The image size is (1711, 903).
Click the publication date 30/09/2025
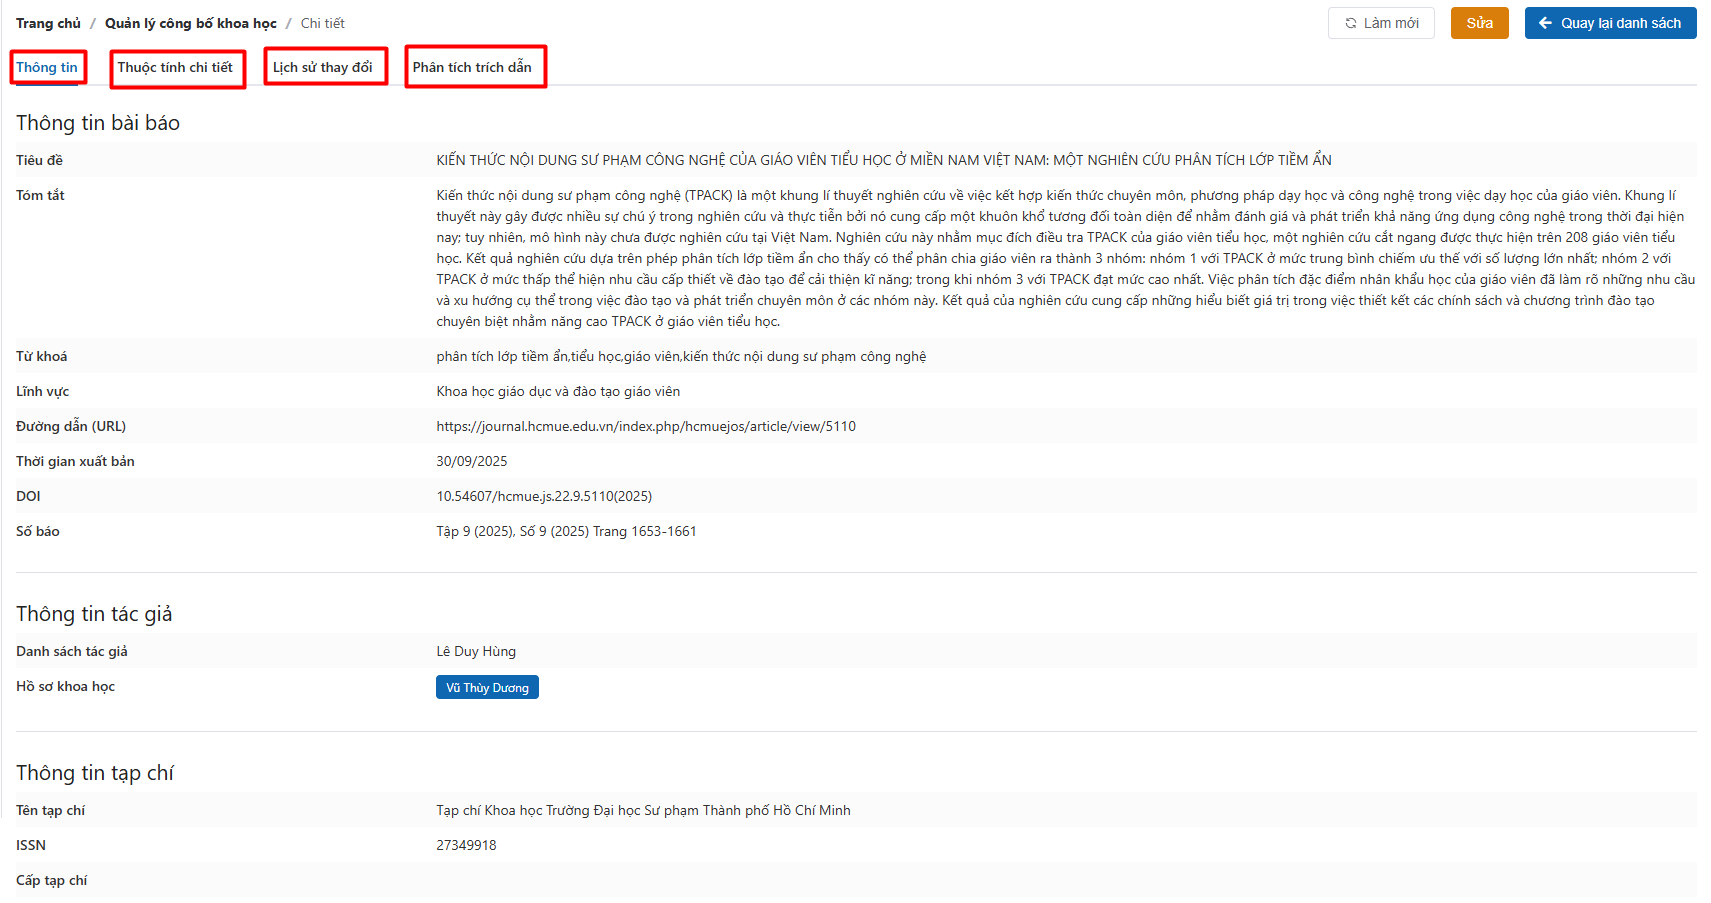(x=472, y=461)
